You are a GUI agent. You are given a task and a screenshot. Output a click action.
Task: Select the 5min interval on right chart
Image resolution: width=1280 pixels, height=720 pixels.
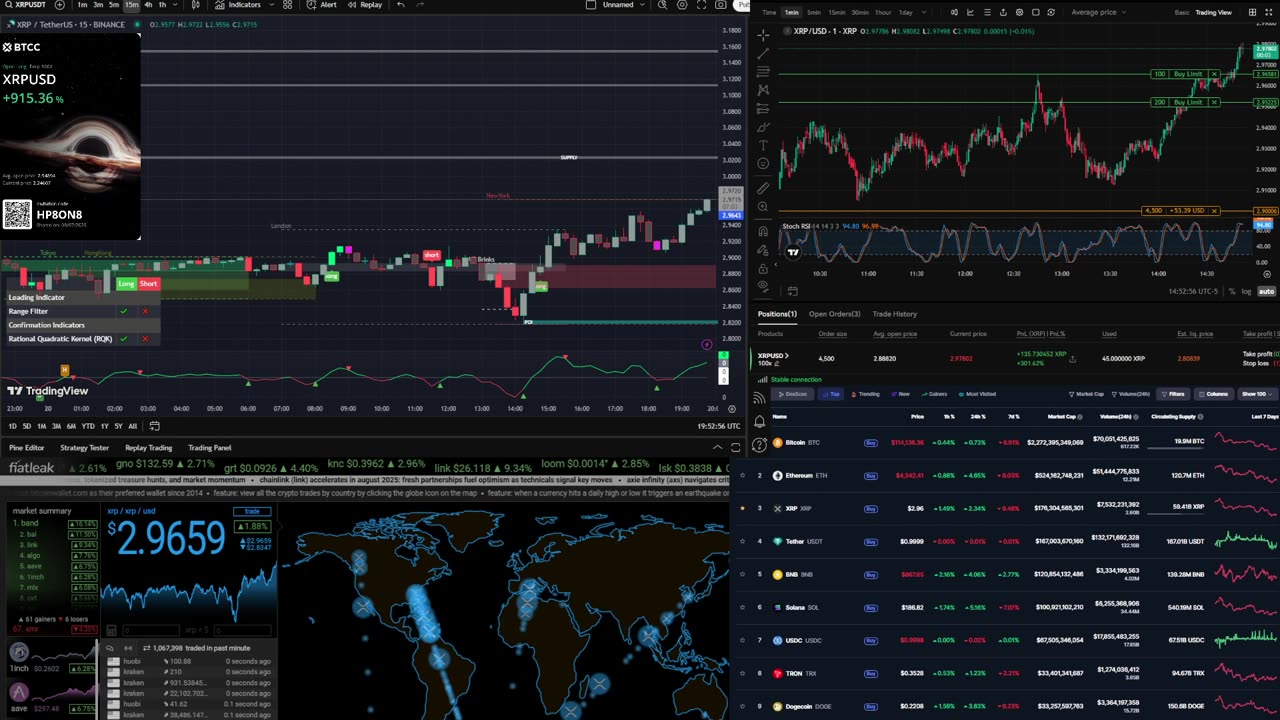tap(814, 12)
